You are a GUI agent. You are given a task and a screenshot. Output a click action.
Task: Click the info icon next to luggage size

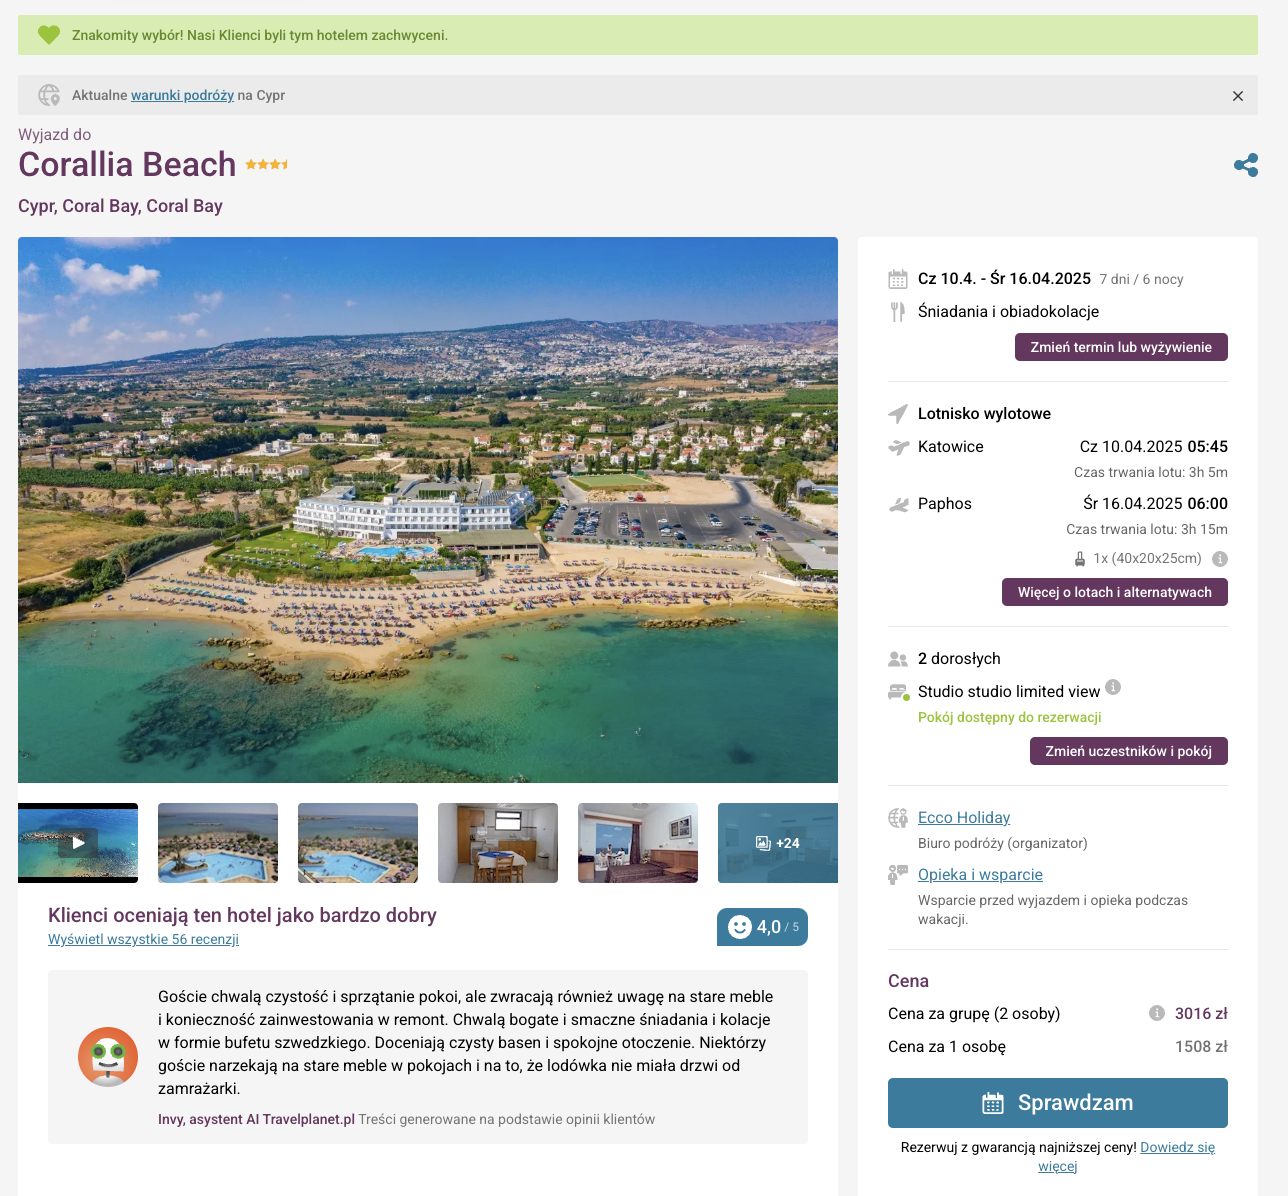coord(1220,559)
